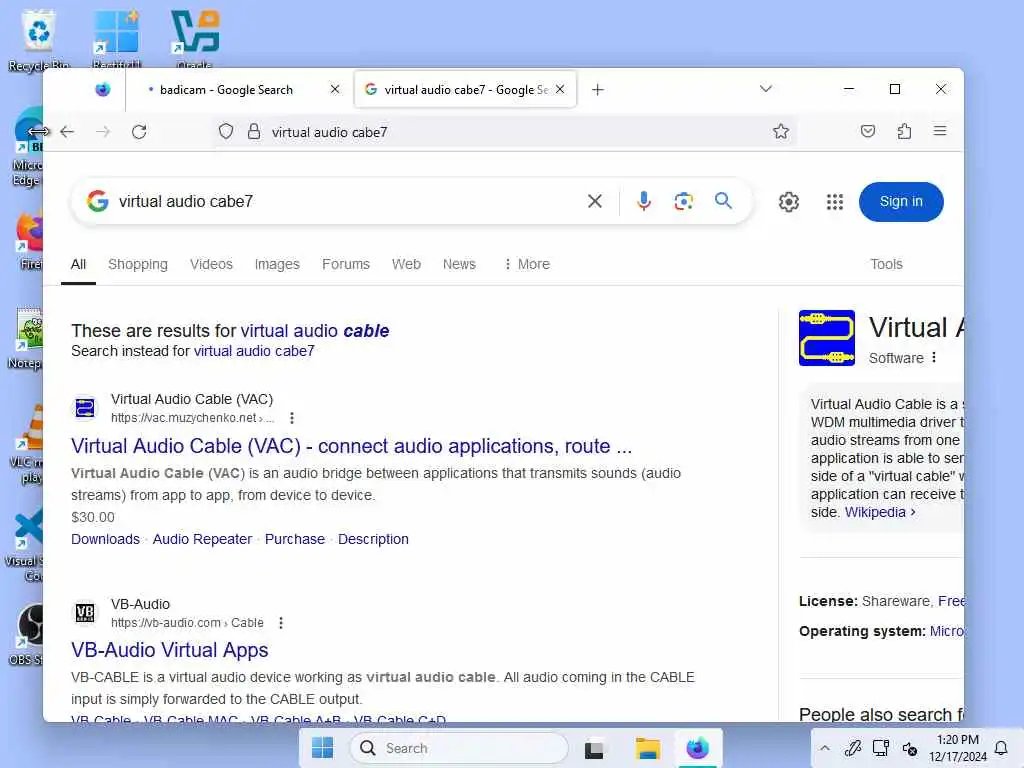Open File Explorer from taskbar

click(x=647, y=748)
